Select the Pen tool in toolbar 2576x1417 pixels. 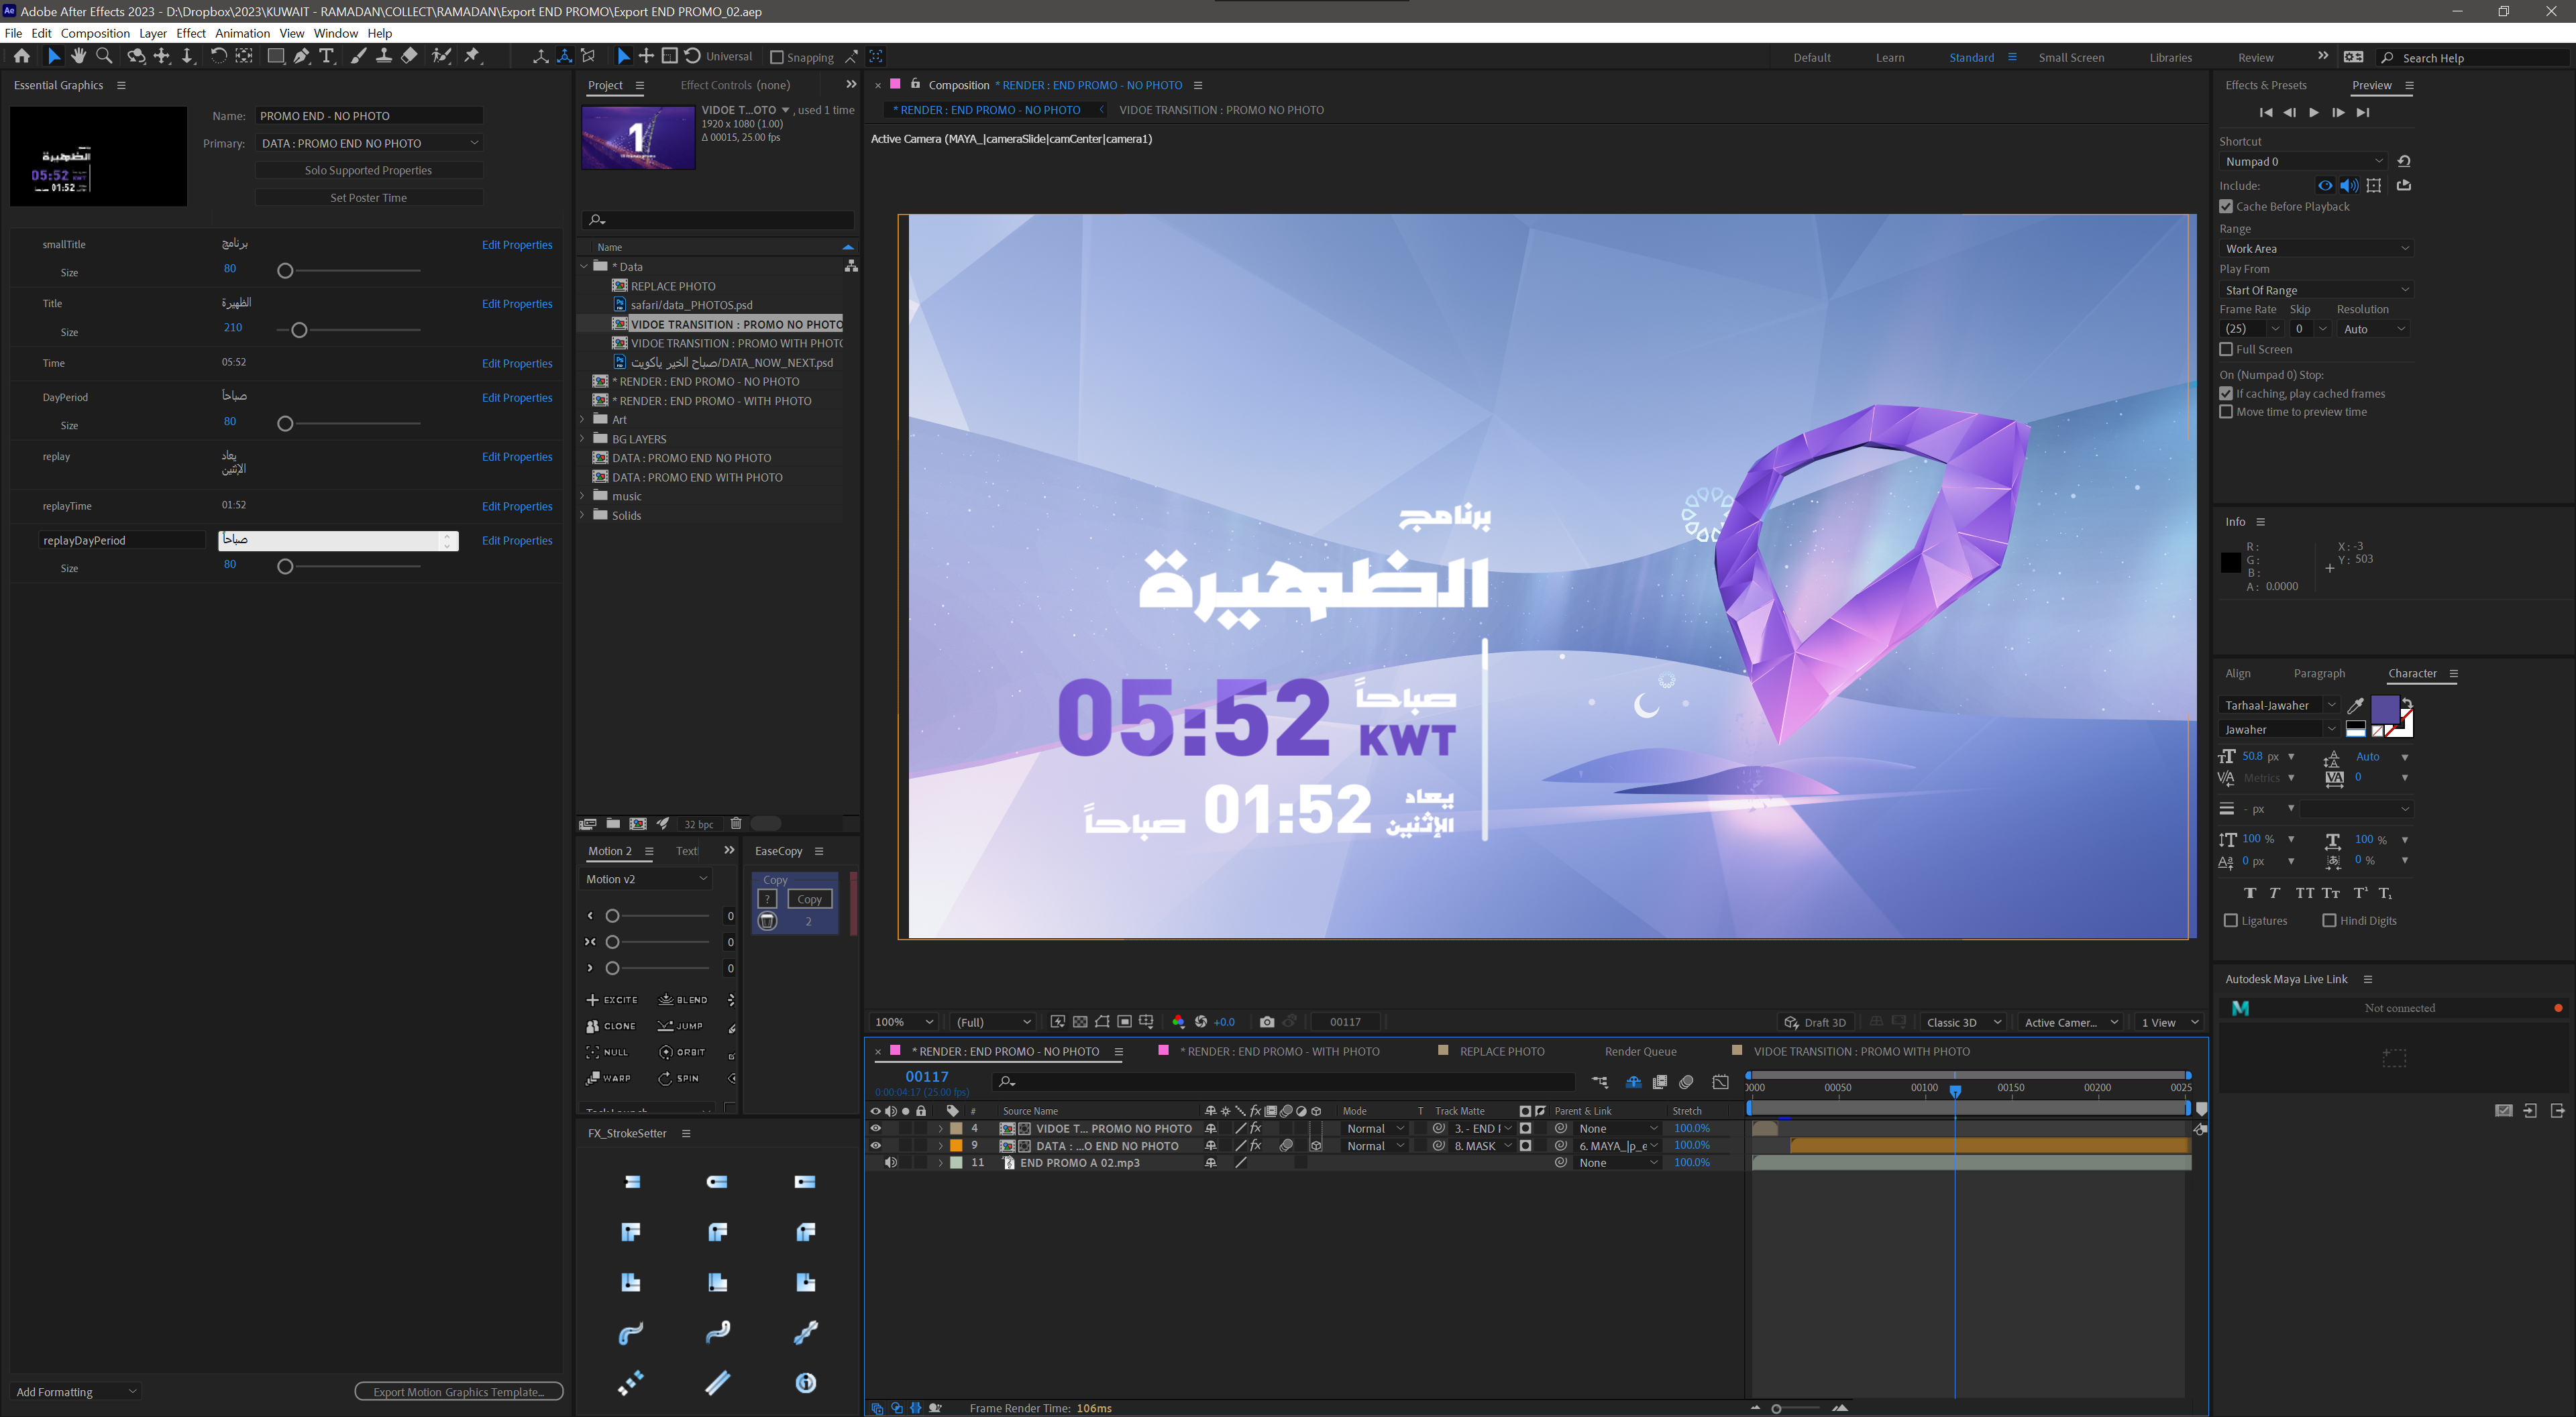(301, 57)
